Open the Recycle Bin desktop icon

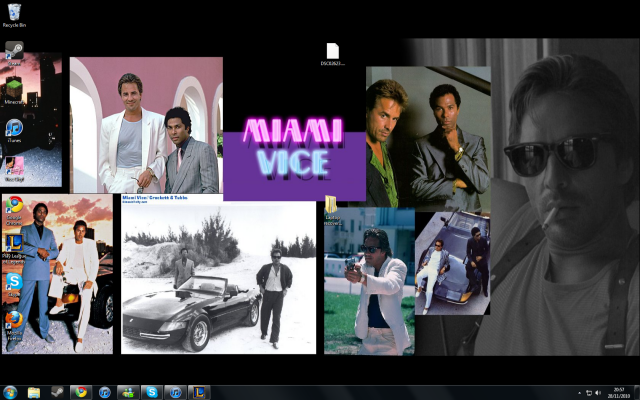tap(14, 14)
